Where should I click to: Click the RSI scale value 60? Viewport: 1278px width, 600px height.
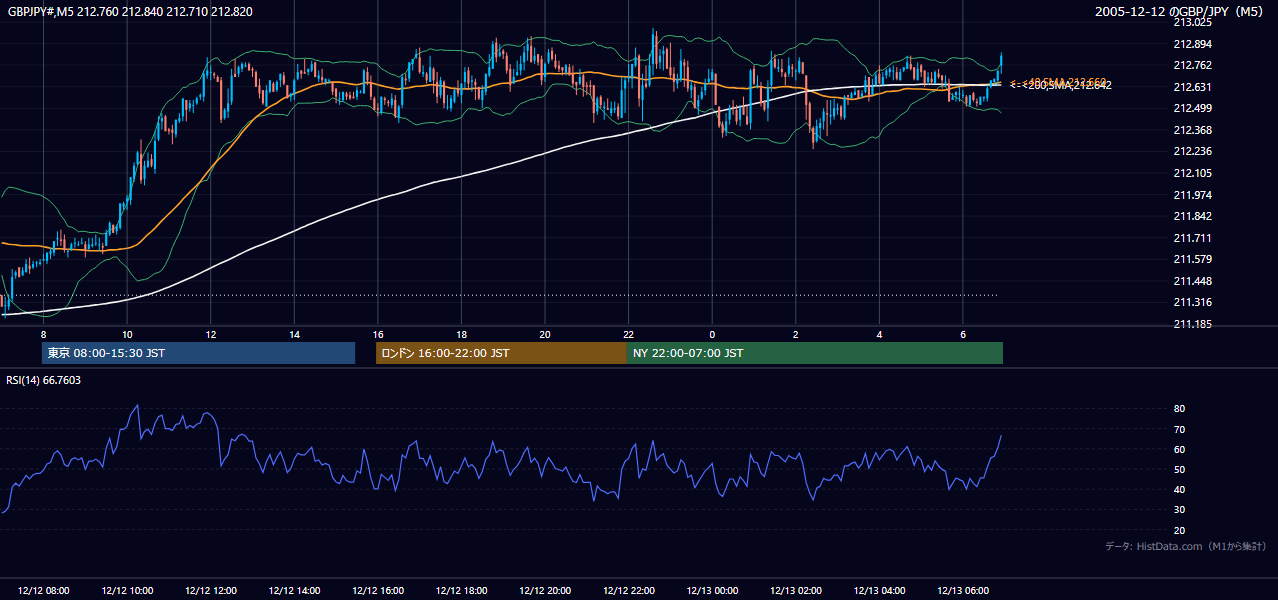click(1179, 449)
